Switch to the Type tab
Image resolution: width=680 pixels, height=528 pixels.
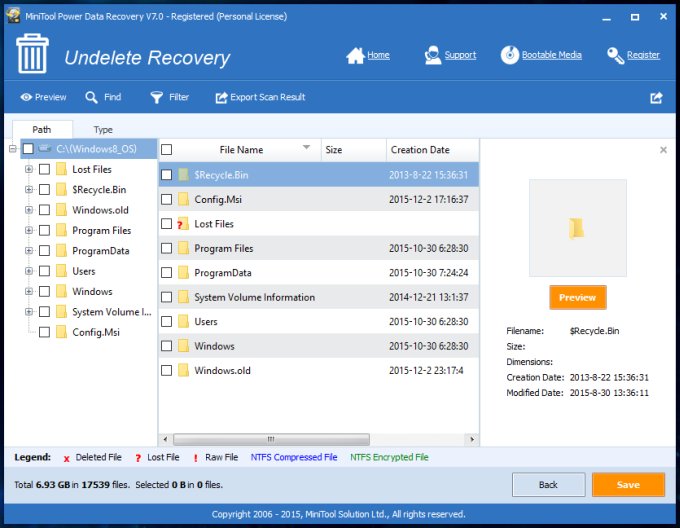[x=103, y=130]
